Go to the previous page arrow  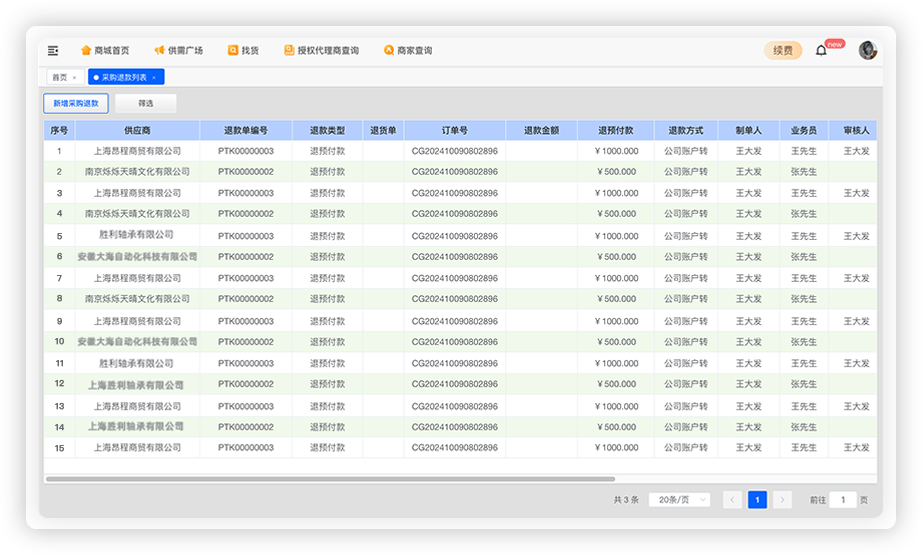coord(732,500)
